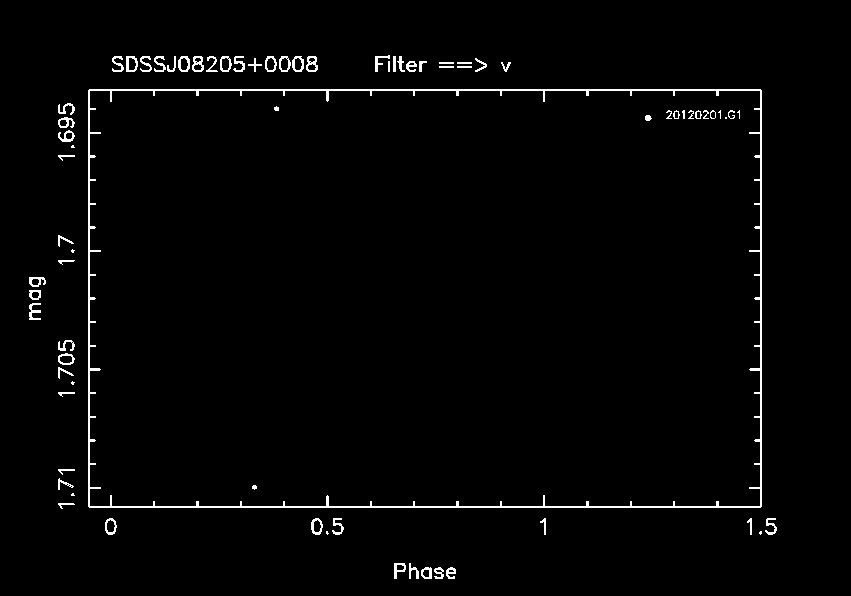Select the data point near mag 1.71
Image resolution: width=851 pixels, height=596 pixels.
pos(254,487)
